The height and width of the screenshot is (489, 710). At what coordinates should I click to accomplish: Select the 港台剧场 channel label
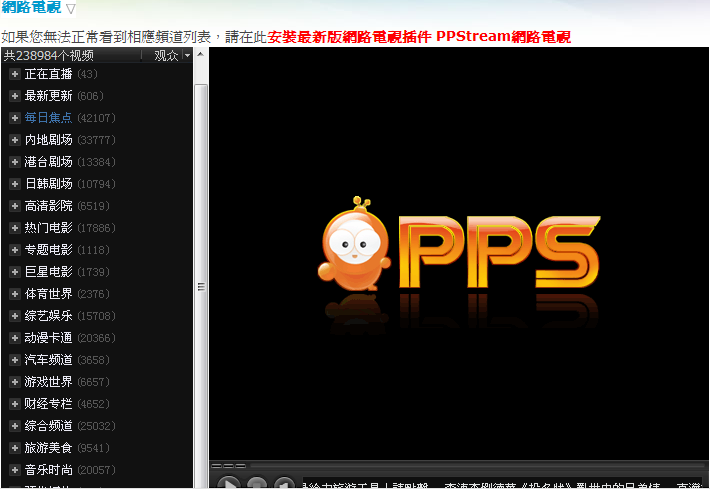pyautogui.click(x=48, y=162)
